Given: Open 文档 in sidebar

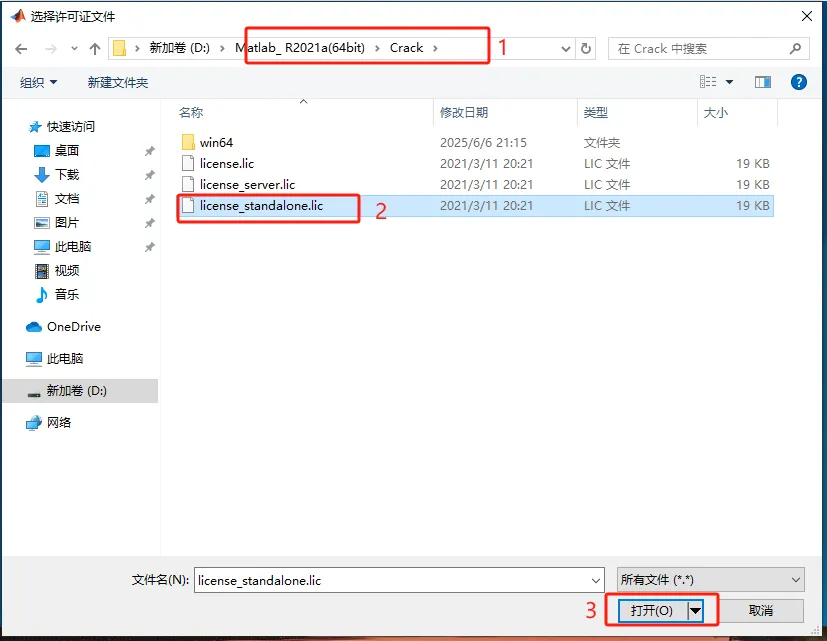Looking at the screenshot, I should pos(67,199).
